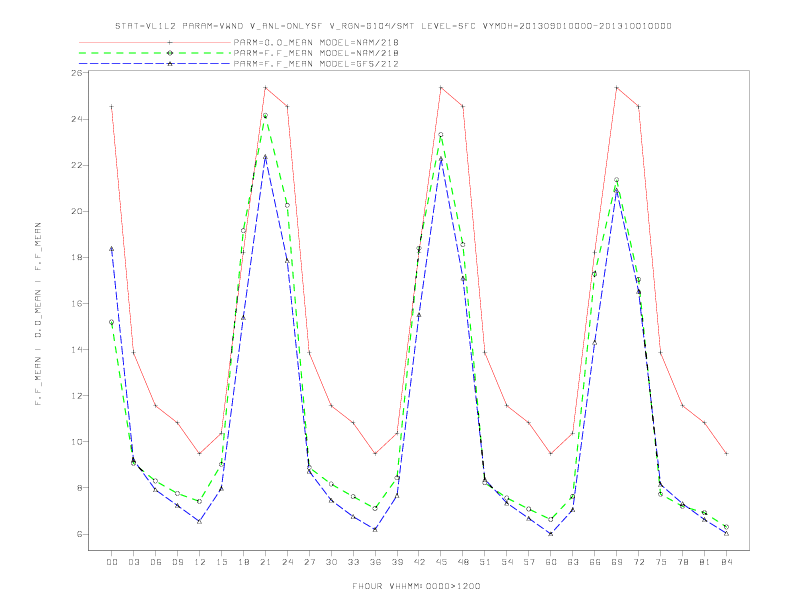The image size is (792, 612).
Task: Click x-axis forecast hour label 12
Action: (200, 562)
